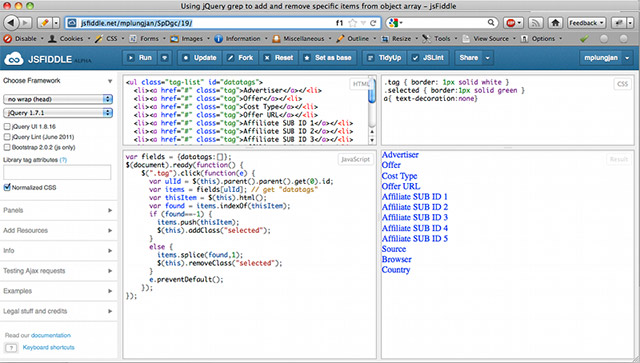Enable jQuery Lint (June 2011) checkbox
The width and height of the screenshot is (640, 363).
pyautogui.click(x=7, y=137)
